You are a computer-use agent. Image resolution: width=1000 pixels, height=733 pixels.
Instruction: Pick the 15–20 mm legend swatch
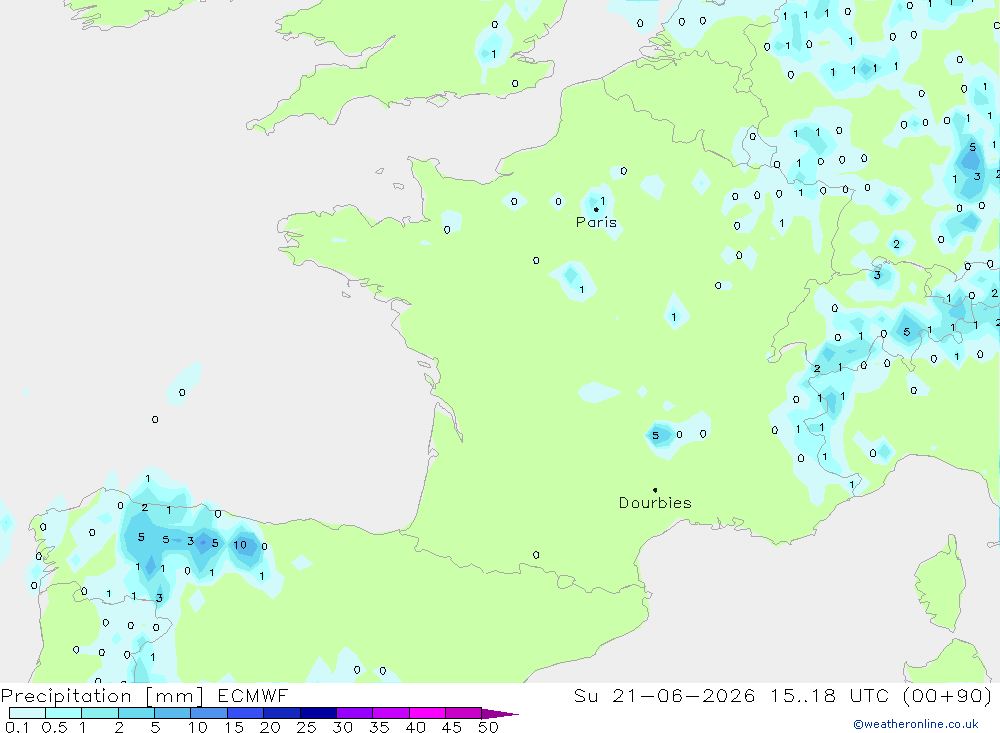[x=246, y=713]
